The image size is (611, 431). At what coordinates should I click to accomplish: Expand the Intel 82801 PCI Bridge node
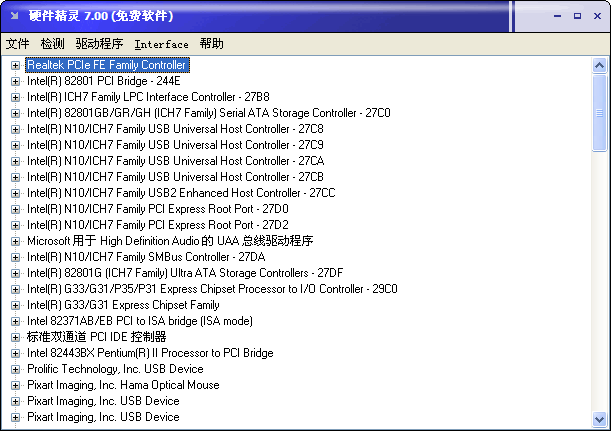point(15,81)
